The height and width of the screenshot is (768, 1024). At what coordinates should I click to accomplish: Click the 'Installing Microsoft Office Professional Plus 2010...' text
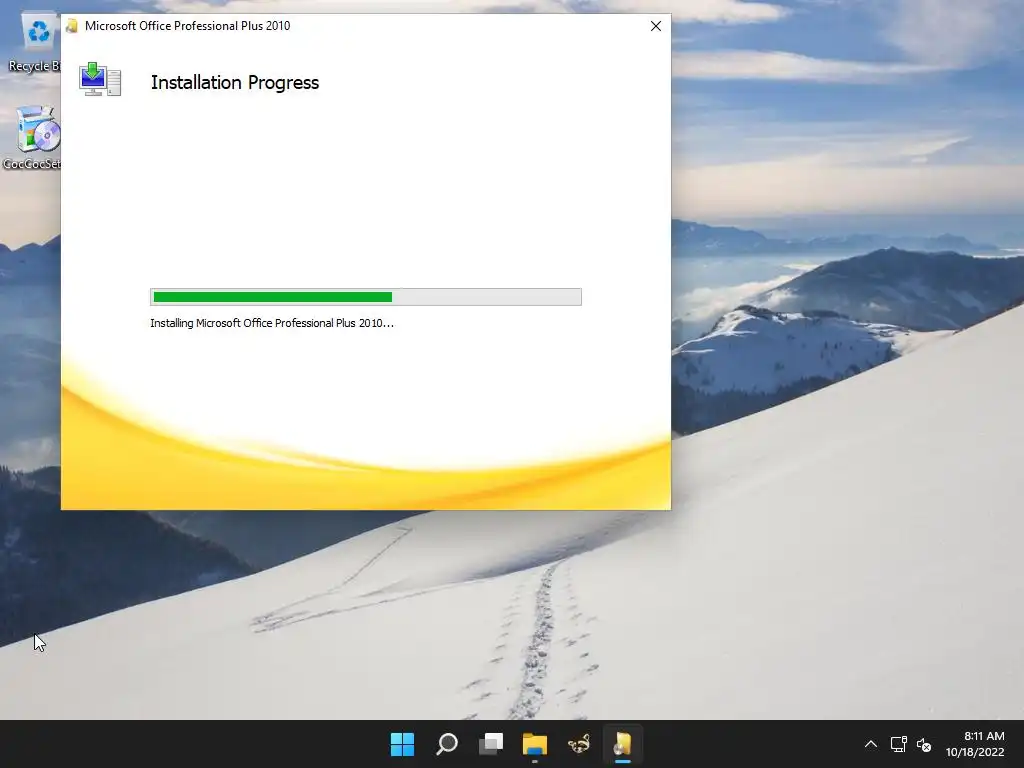coord(272,323)
